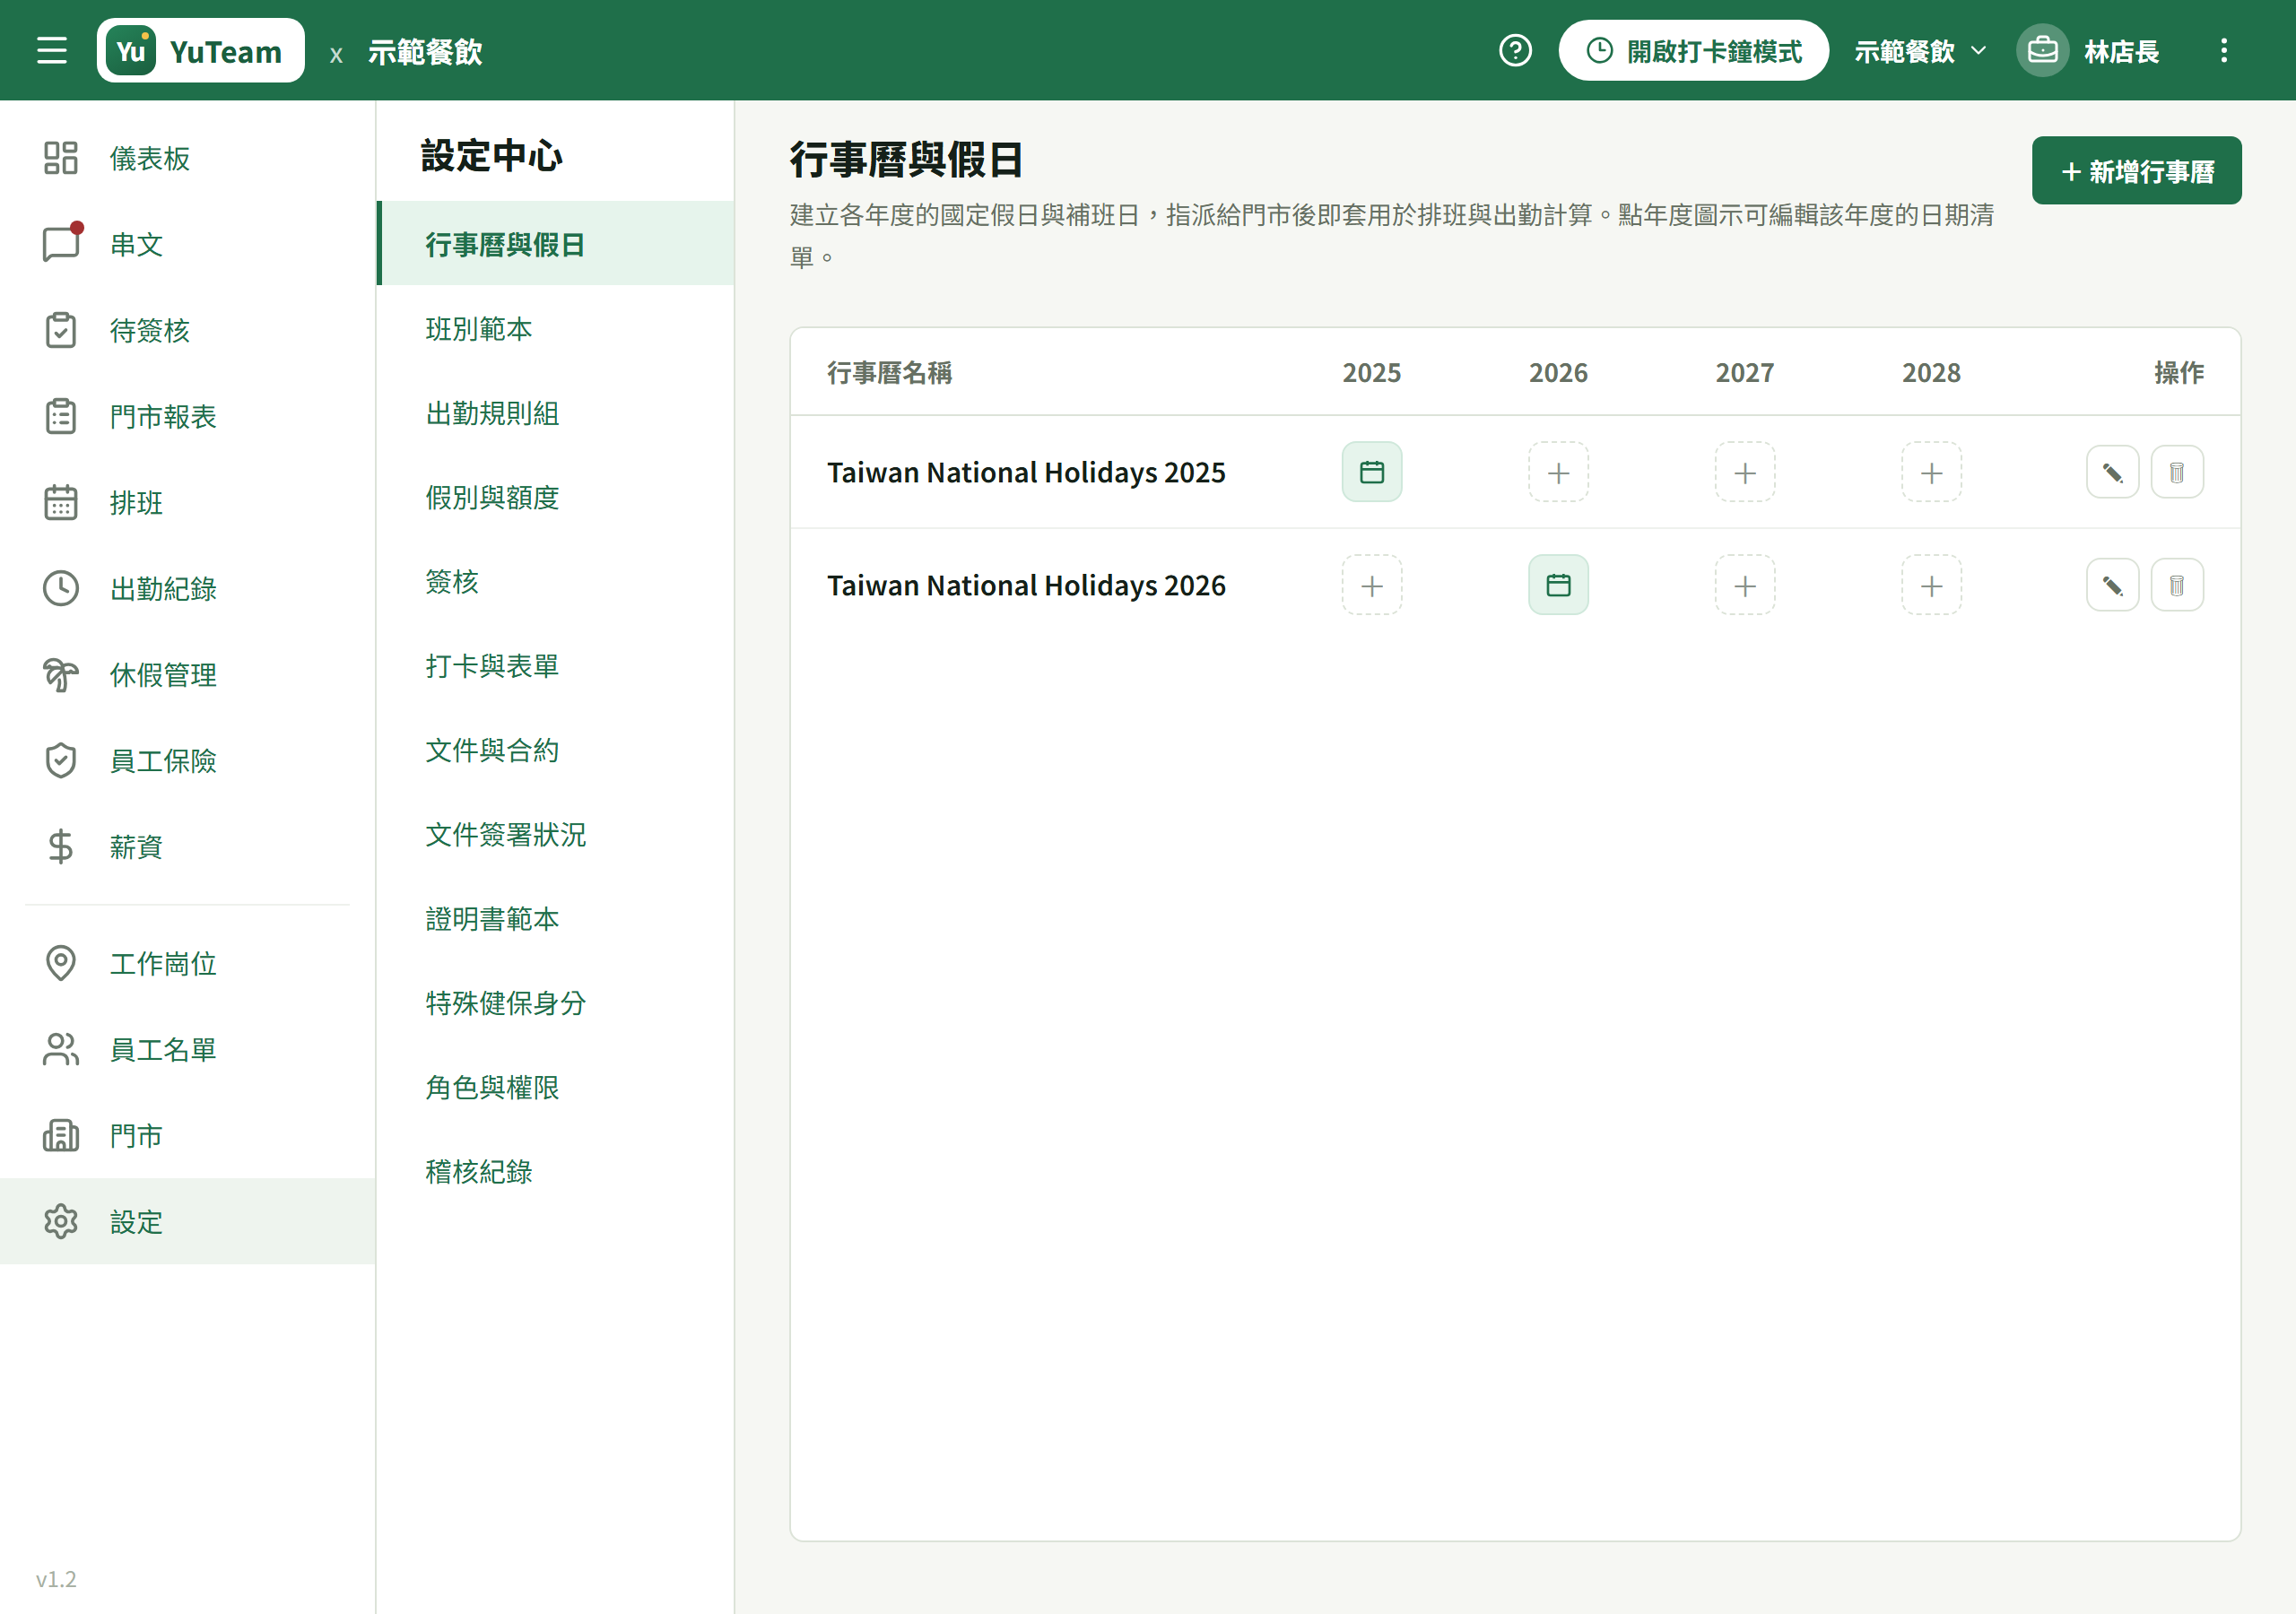Image resolution: width=2296 pixels, height=1614 pixels.
Task: Open 門市 stores page
Action: 188,1135
